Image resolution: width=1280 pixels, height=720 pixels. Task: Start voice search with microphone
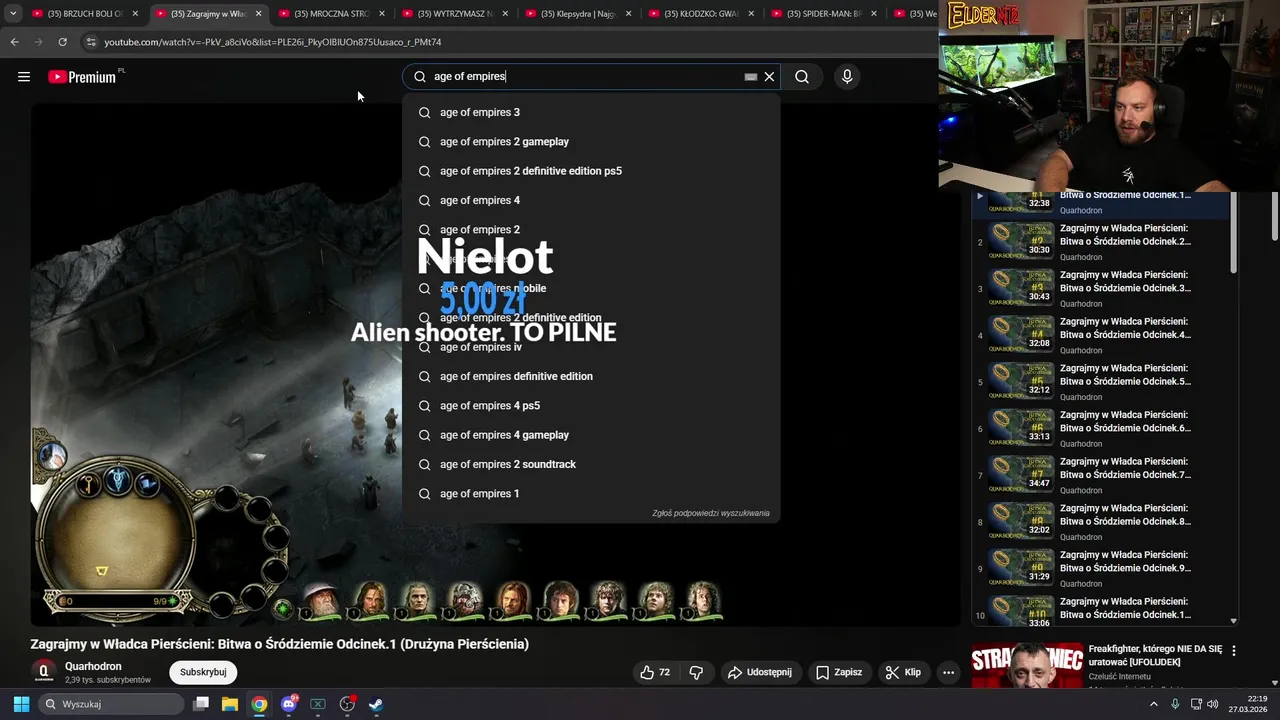pos(847,77)
